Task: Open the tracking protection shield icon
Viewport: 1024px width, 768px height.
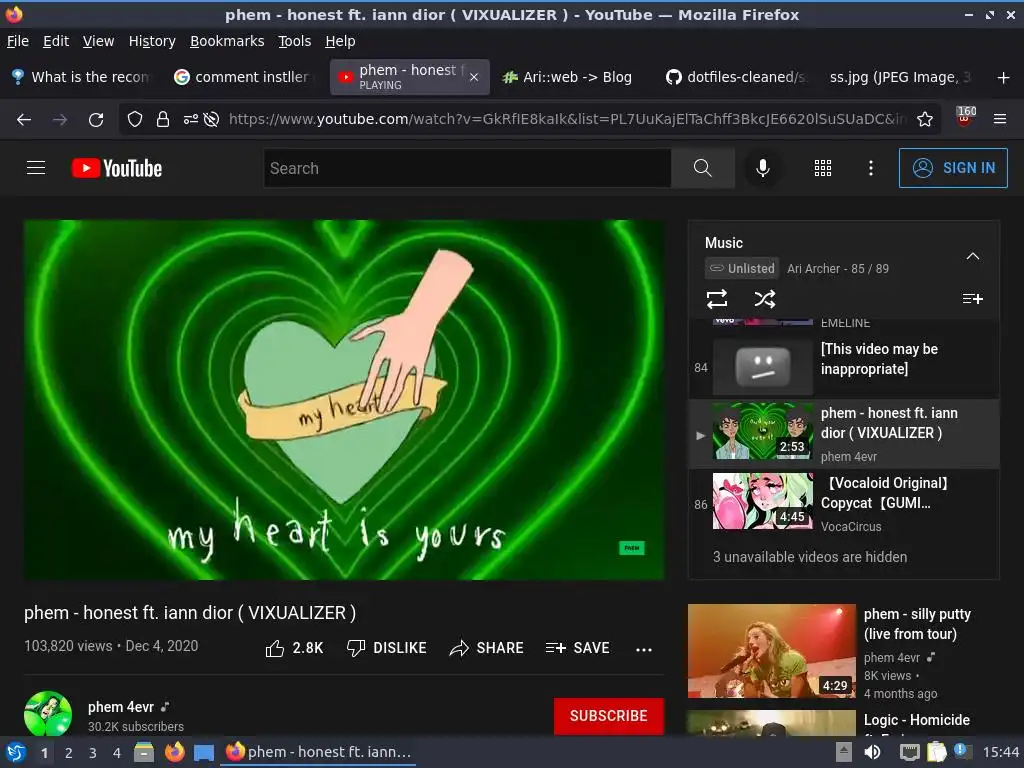Action: [x=135, y=120]
